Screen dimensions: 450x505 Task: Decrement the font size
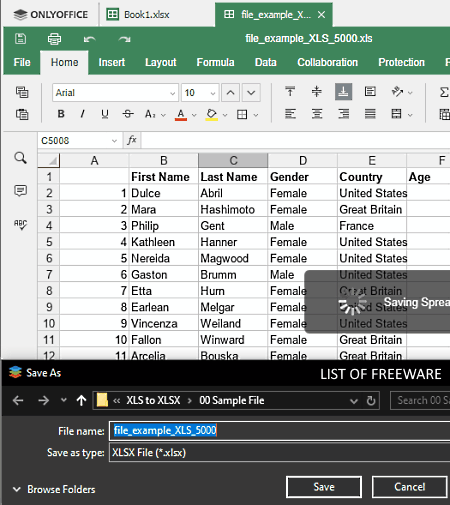click(251, 92)
